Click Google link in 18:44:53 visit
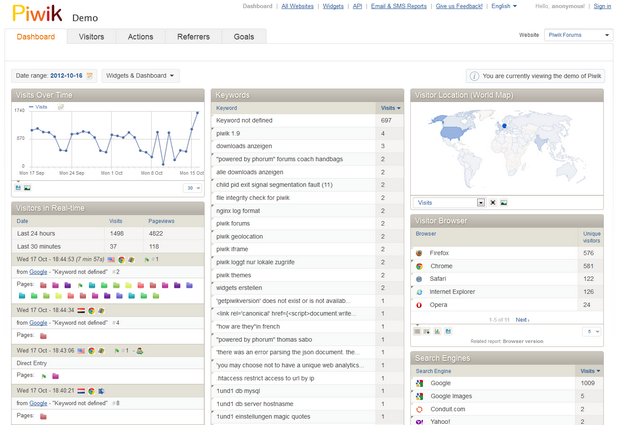 38,272
